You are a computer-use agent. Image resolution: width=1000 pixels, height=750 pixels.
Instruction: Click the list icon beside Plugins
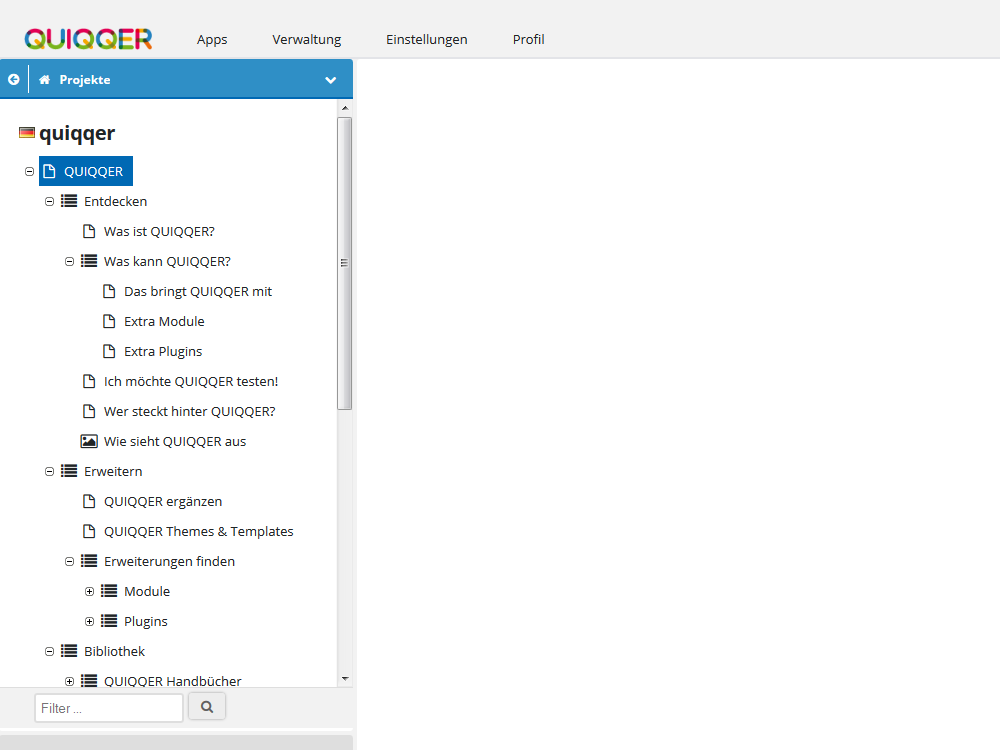tap(109, 621)
